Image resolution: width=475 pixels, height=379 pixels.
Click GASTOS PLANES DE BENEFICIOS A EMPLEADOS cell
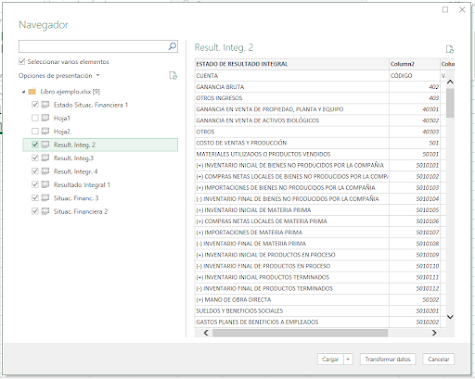point(292,322)
